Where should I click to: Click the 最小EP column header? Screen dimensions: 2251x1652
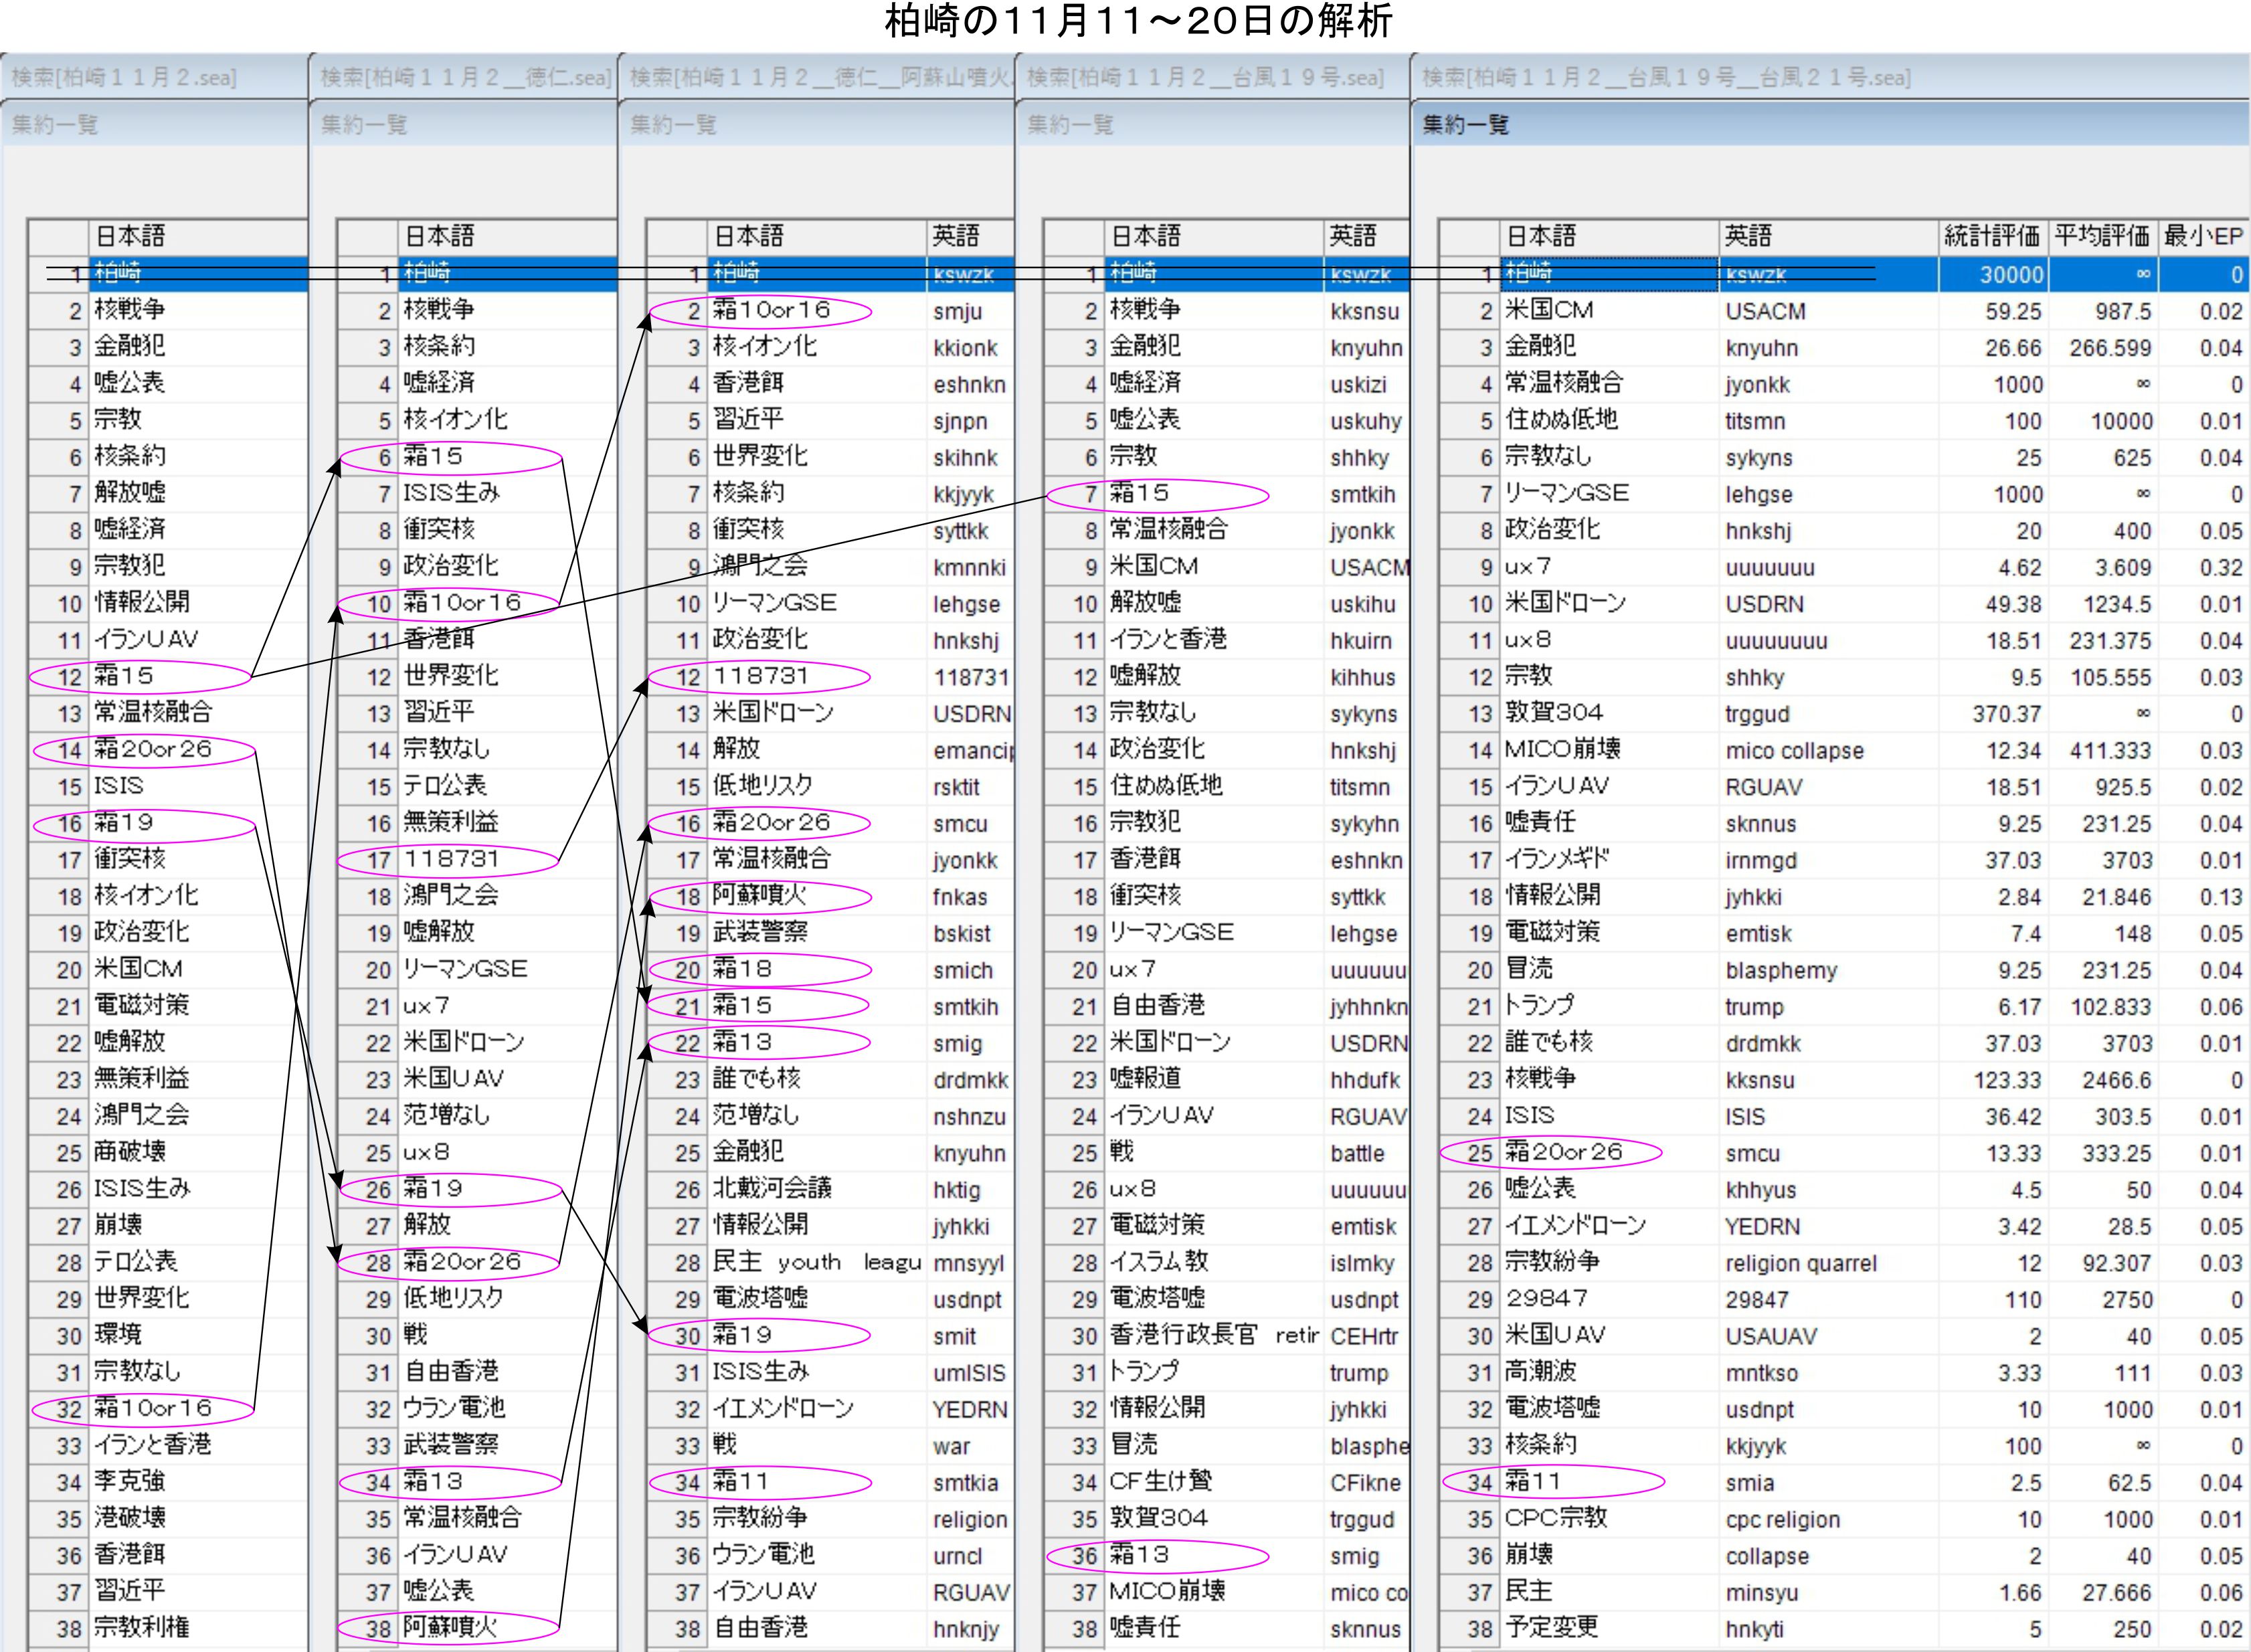coord(2203,236)
